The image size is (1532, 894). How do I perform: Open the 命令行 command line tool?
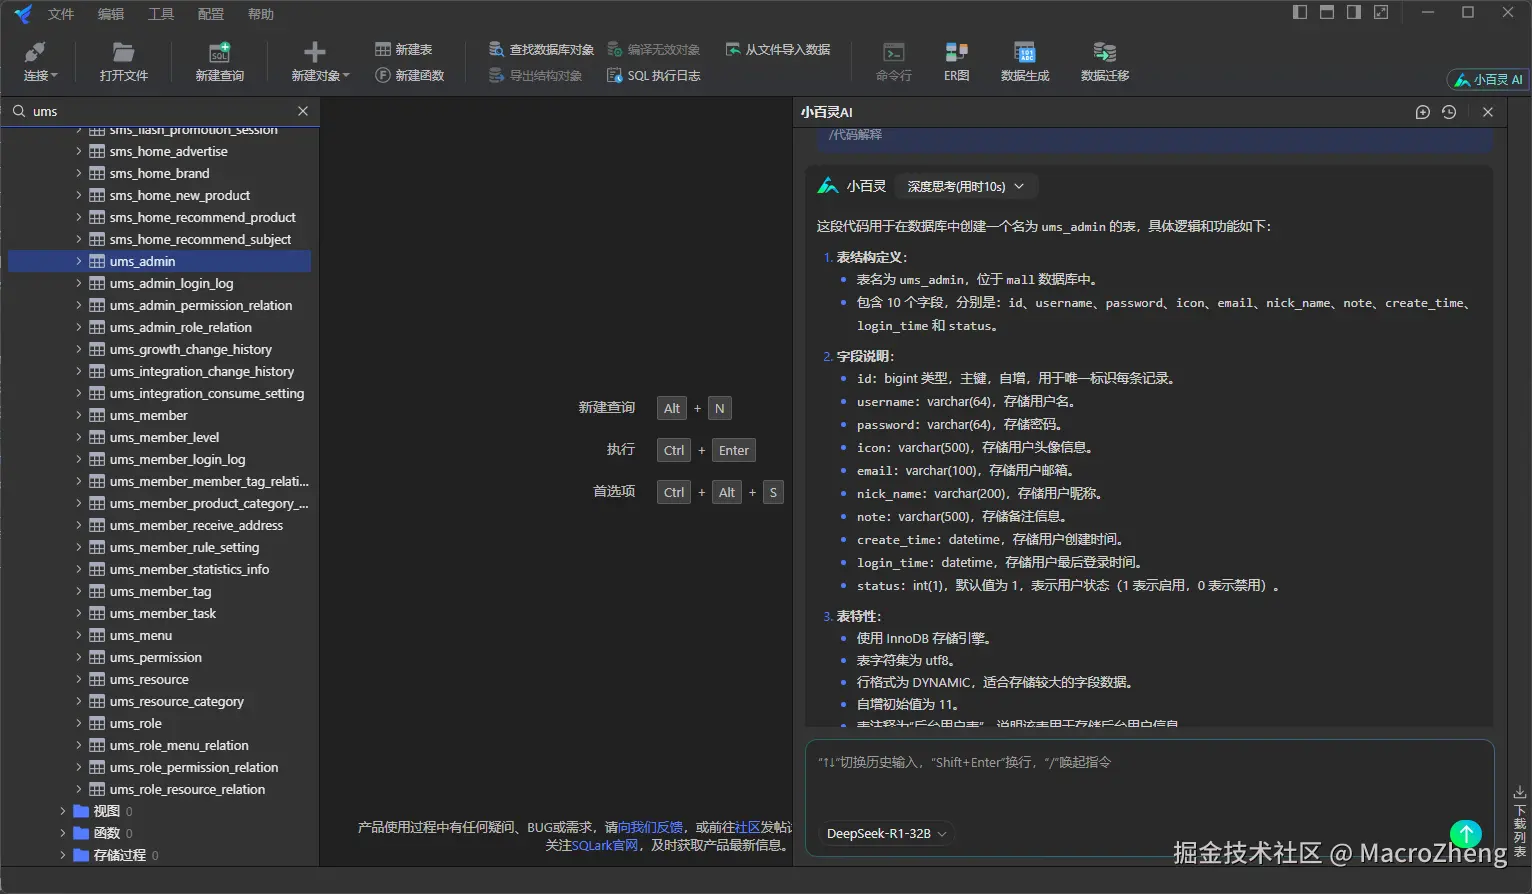[893, 62]
